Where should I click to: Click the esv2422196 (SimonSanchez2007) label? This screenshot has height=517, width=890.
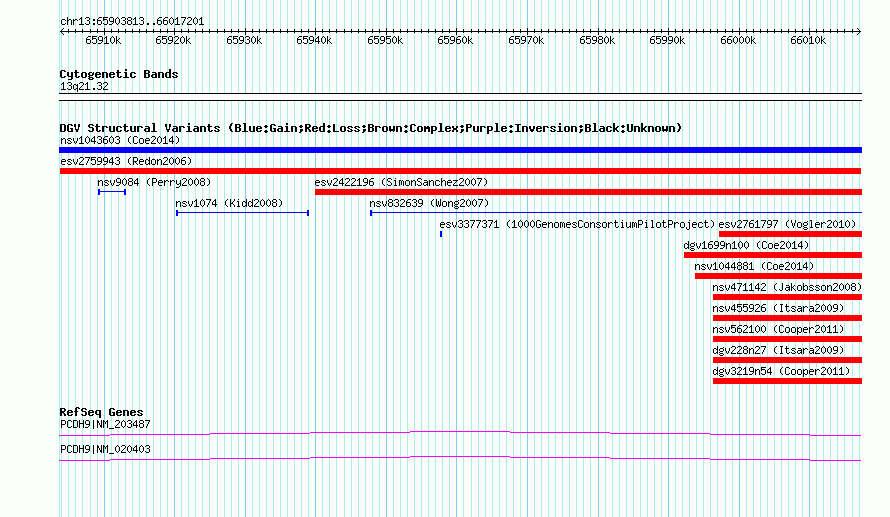[401, 182]
